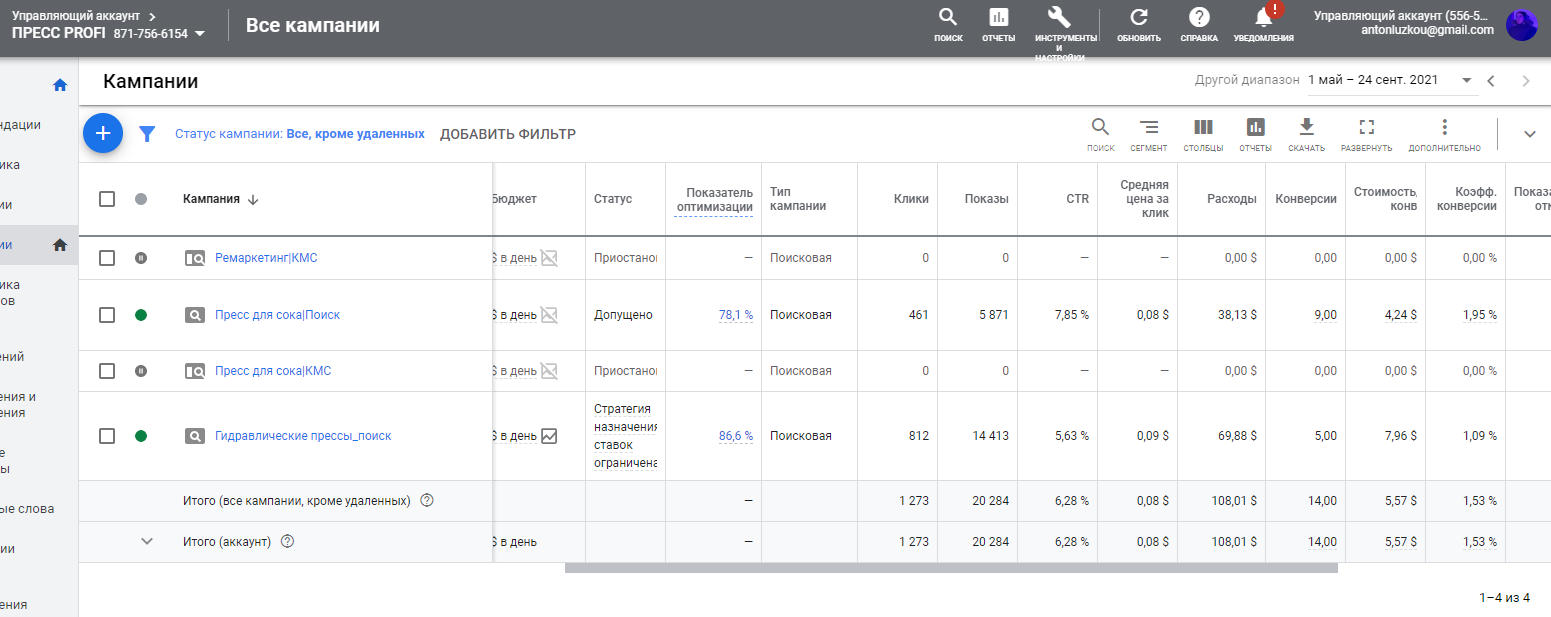
Task: Open the Гидравлические прессы_поиск campaign link
Action: [303, 436]
